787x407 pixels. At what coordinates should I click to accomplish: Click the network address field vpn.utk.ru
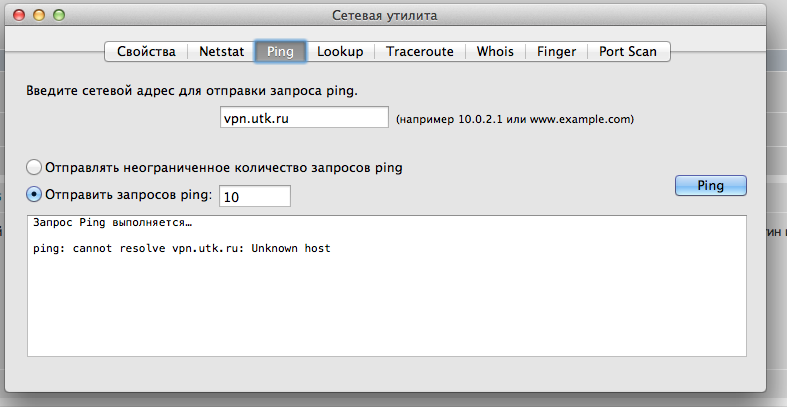[304, 118]
